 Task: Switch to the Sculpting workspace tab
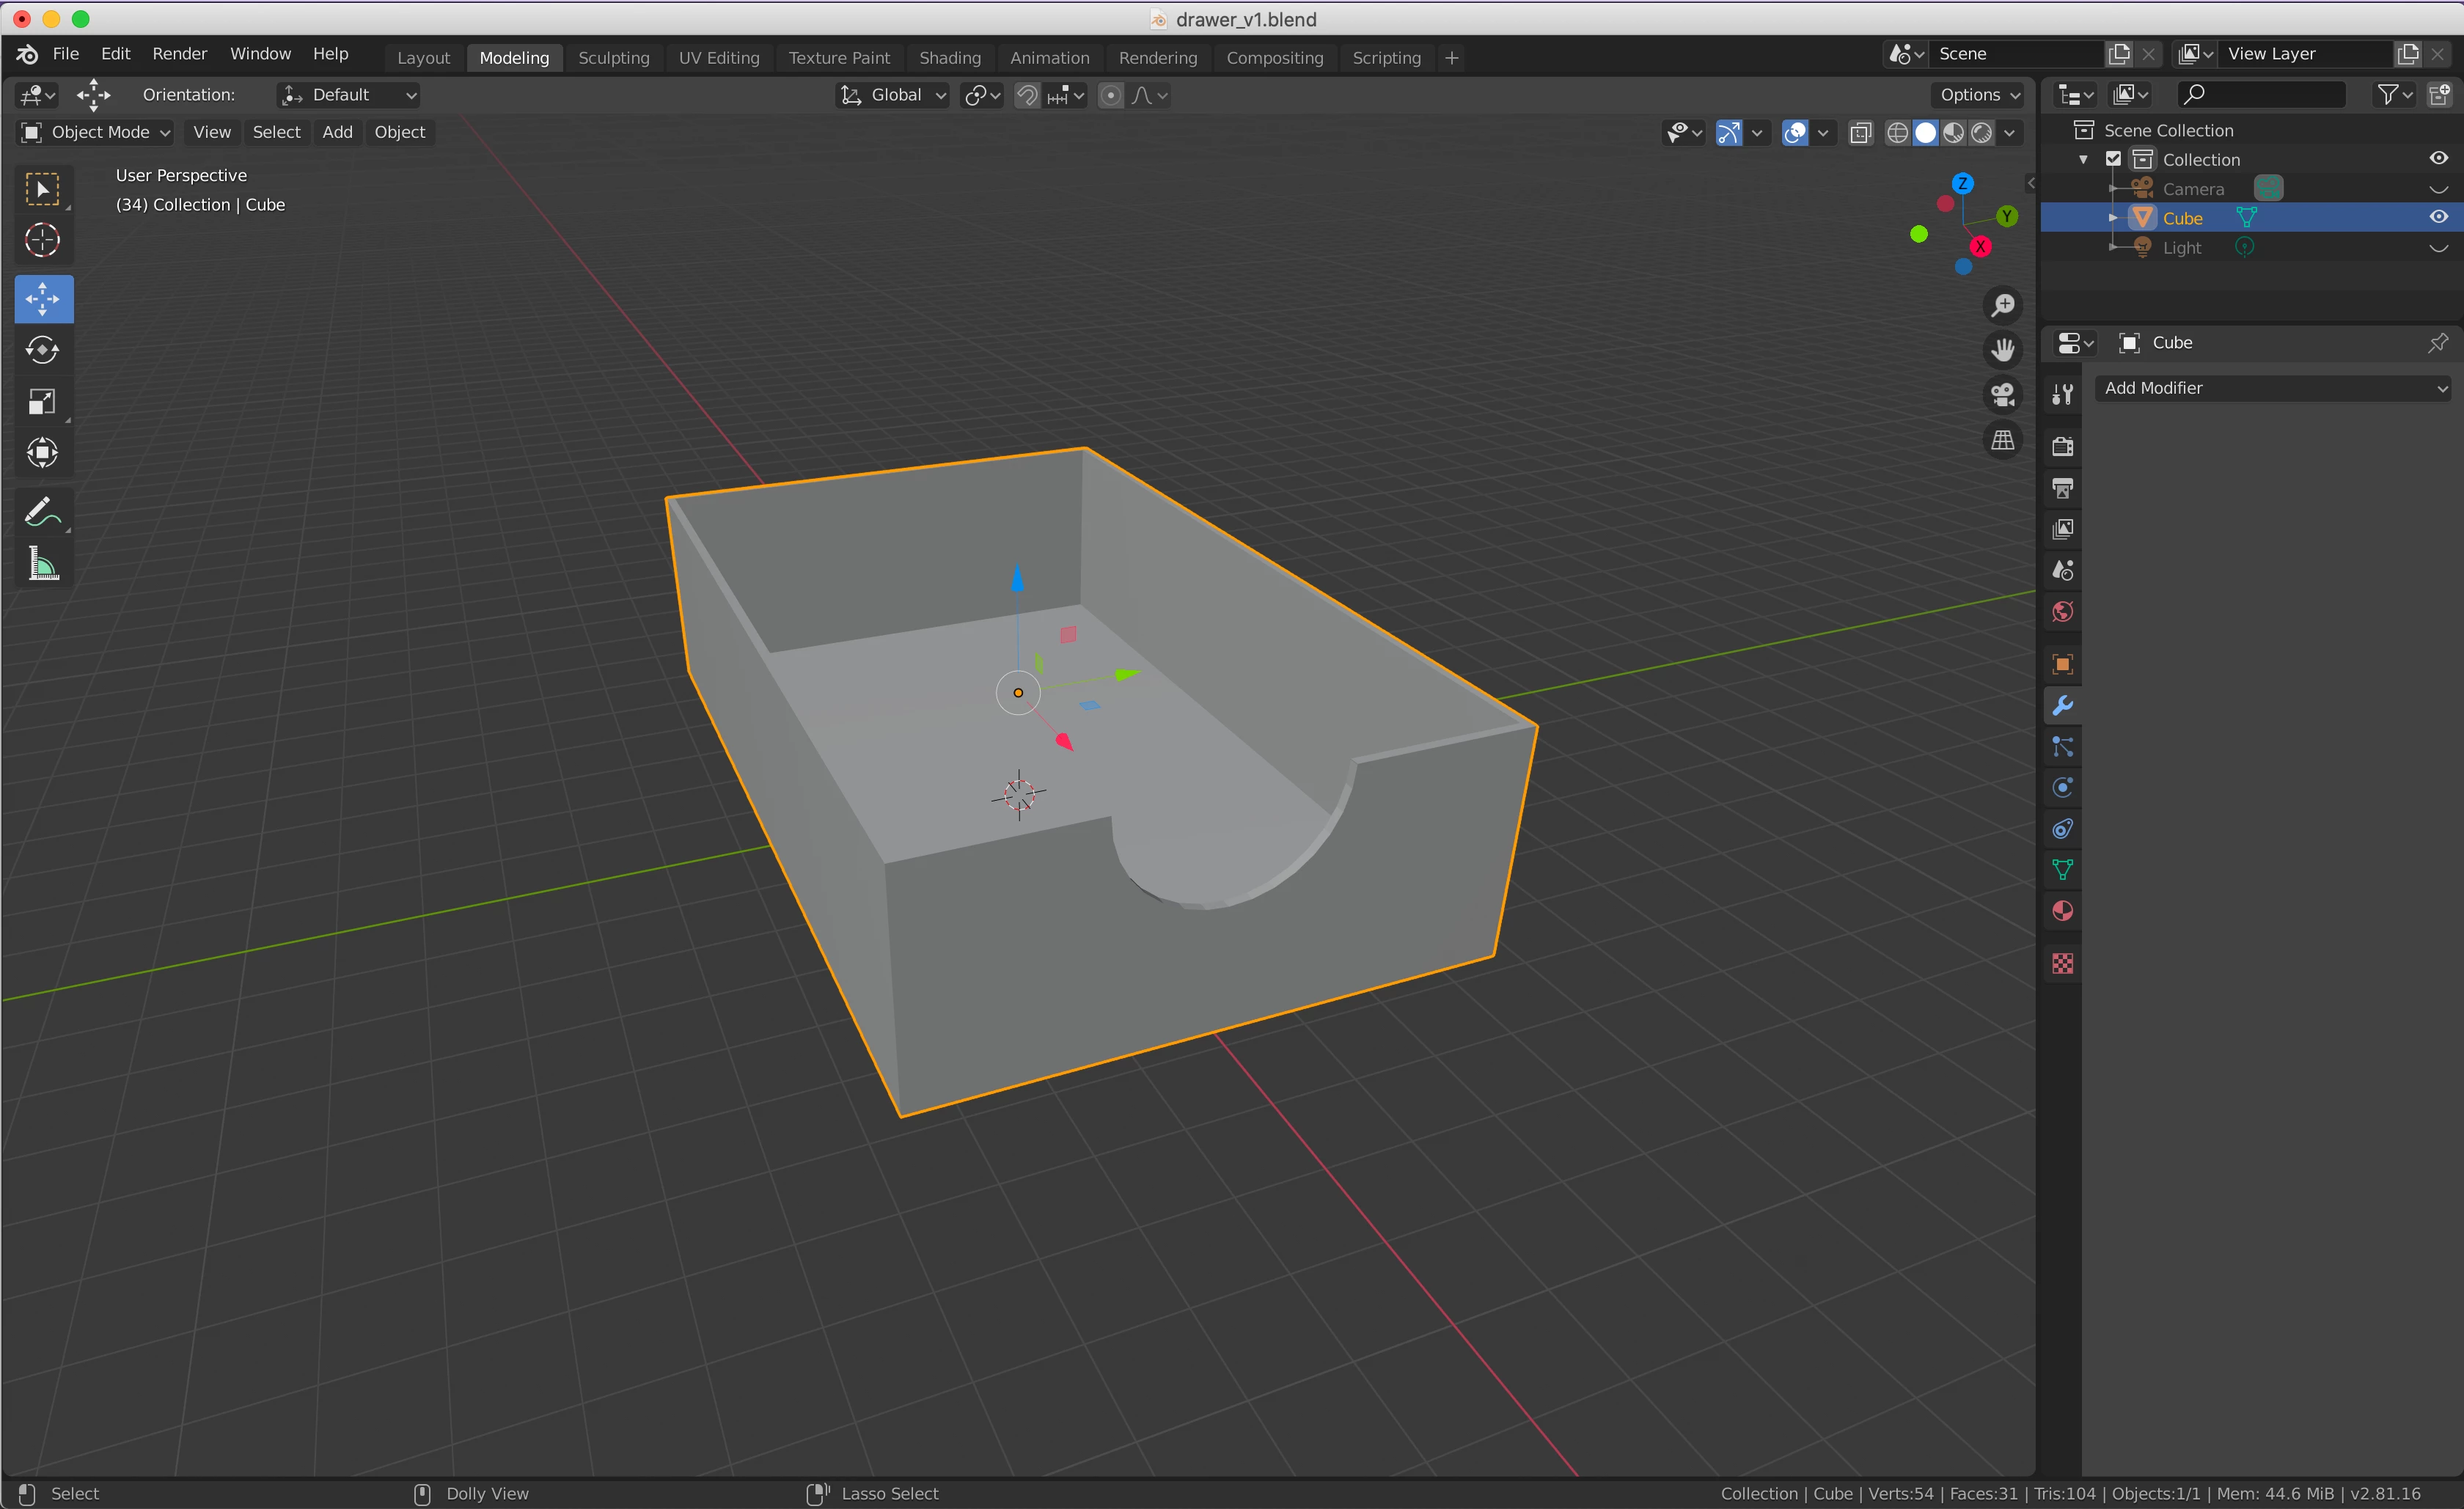pos(613,58)
